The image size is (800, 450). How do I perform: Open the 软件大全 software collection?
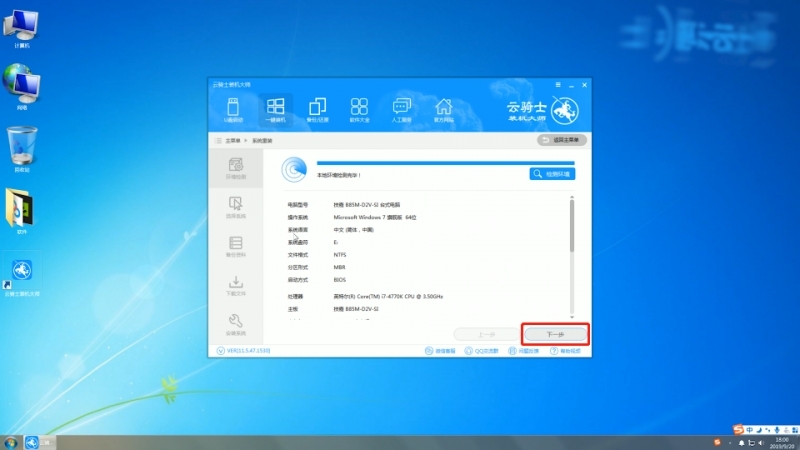tap(359, 110)
